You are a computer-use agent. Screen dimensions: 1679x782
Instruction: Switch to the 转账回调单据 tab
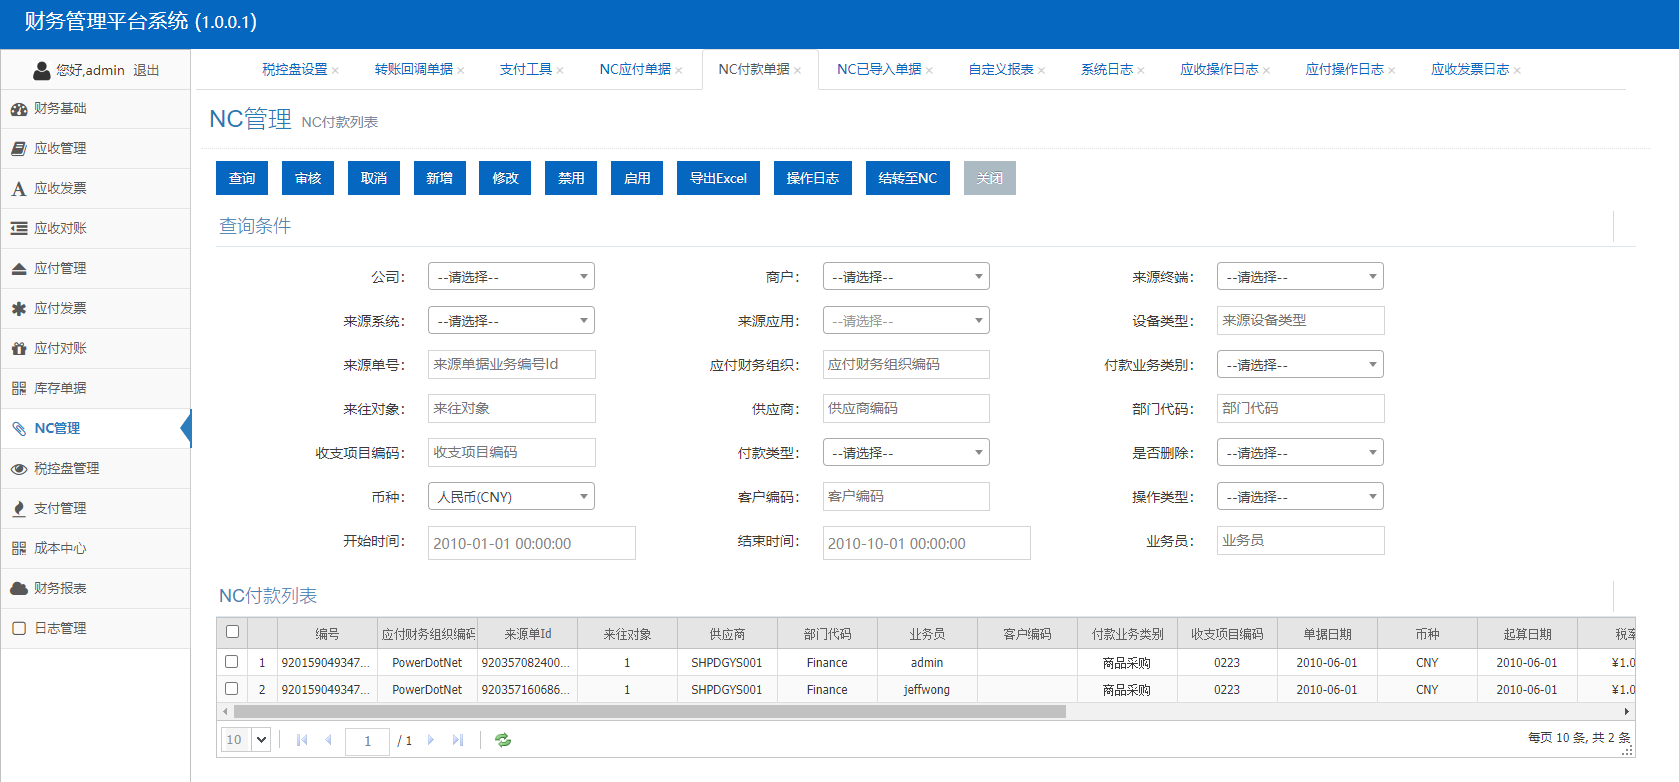(x=413, y=69)
